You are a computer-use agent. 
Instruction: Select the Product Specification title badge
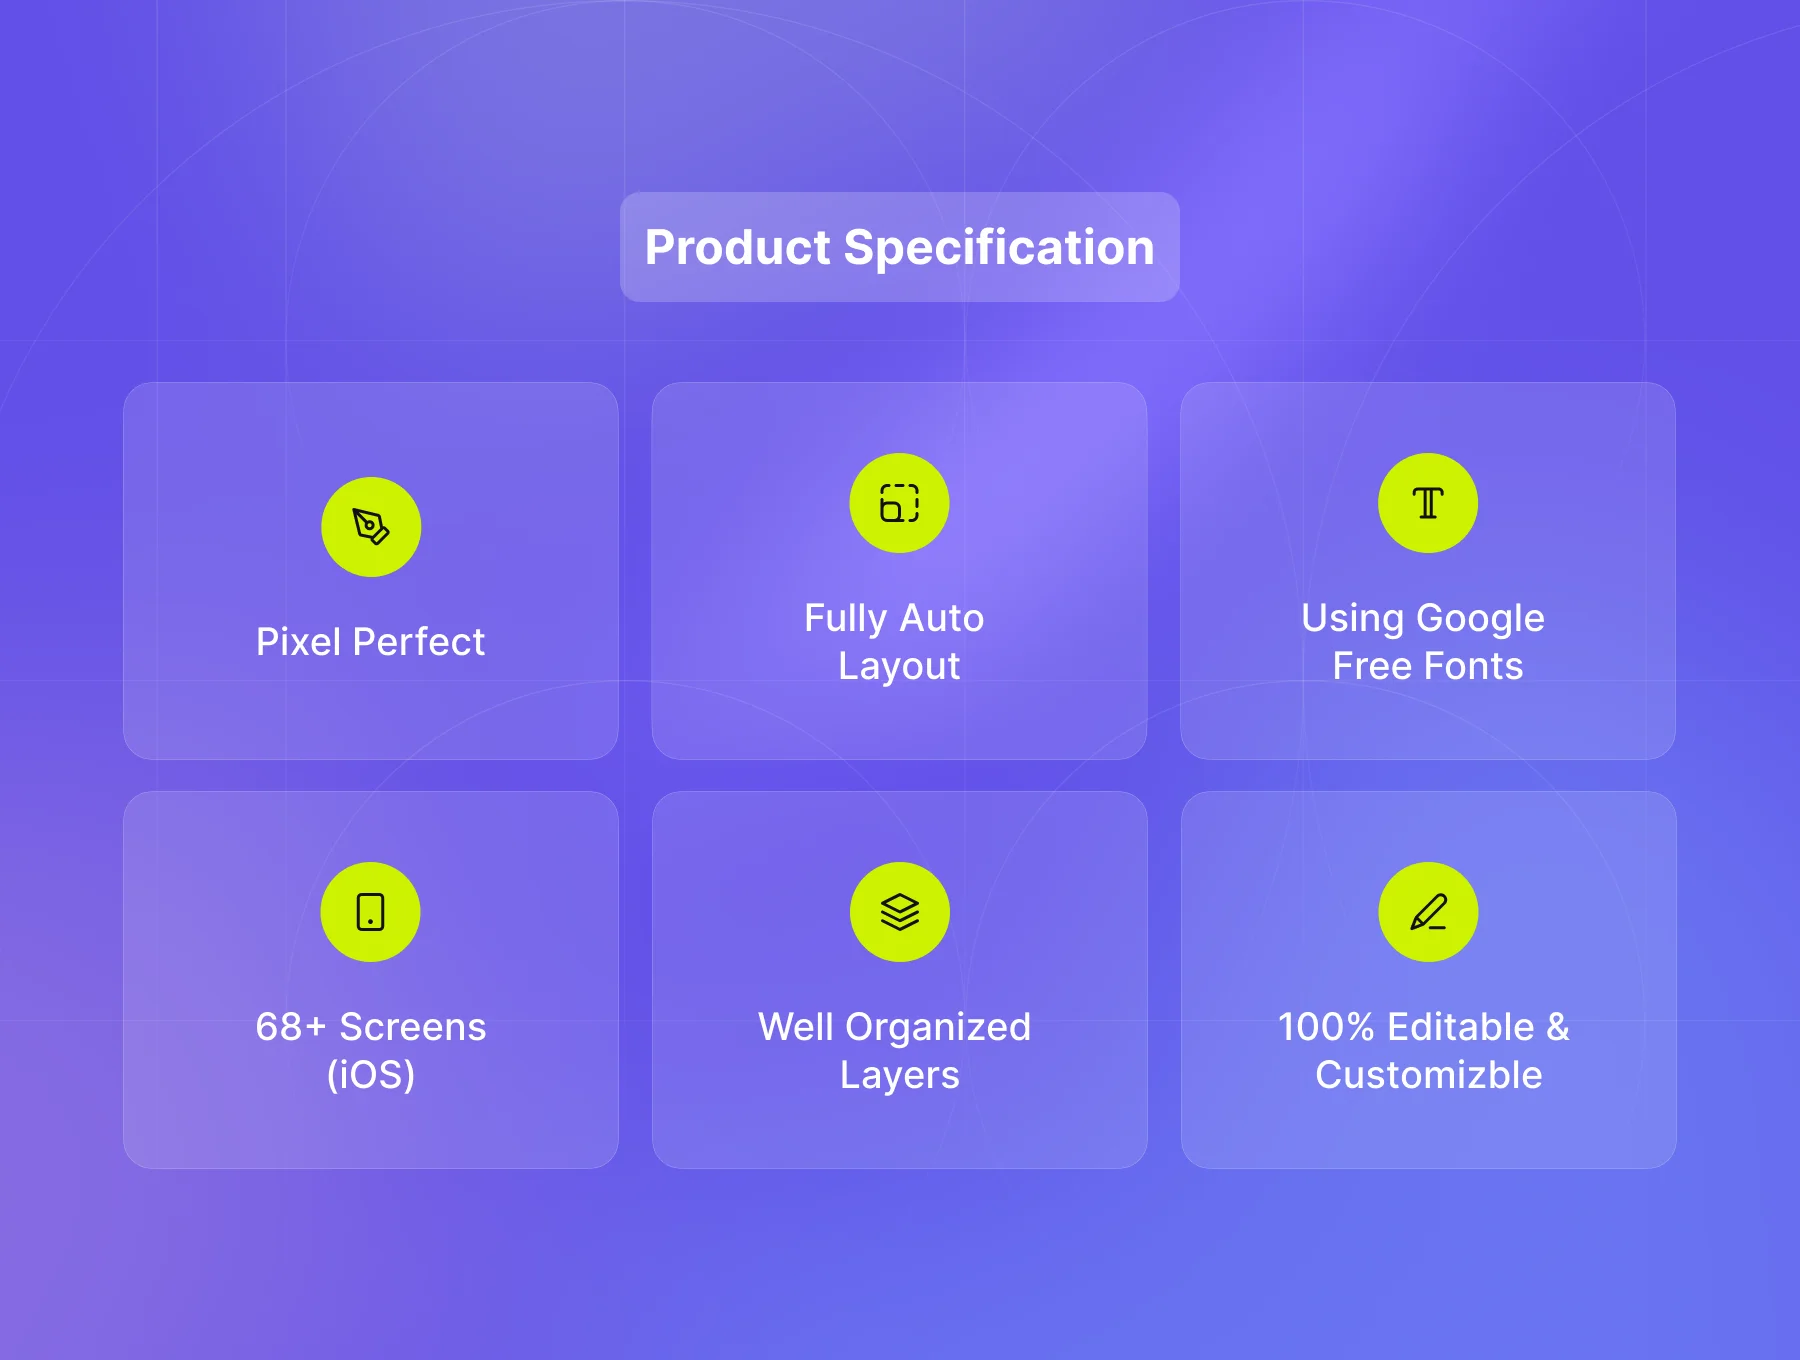click(x=899, y=247)
